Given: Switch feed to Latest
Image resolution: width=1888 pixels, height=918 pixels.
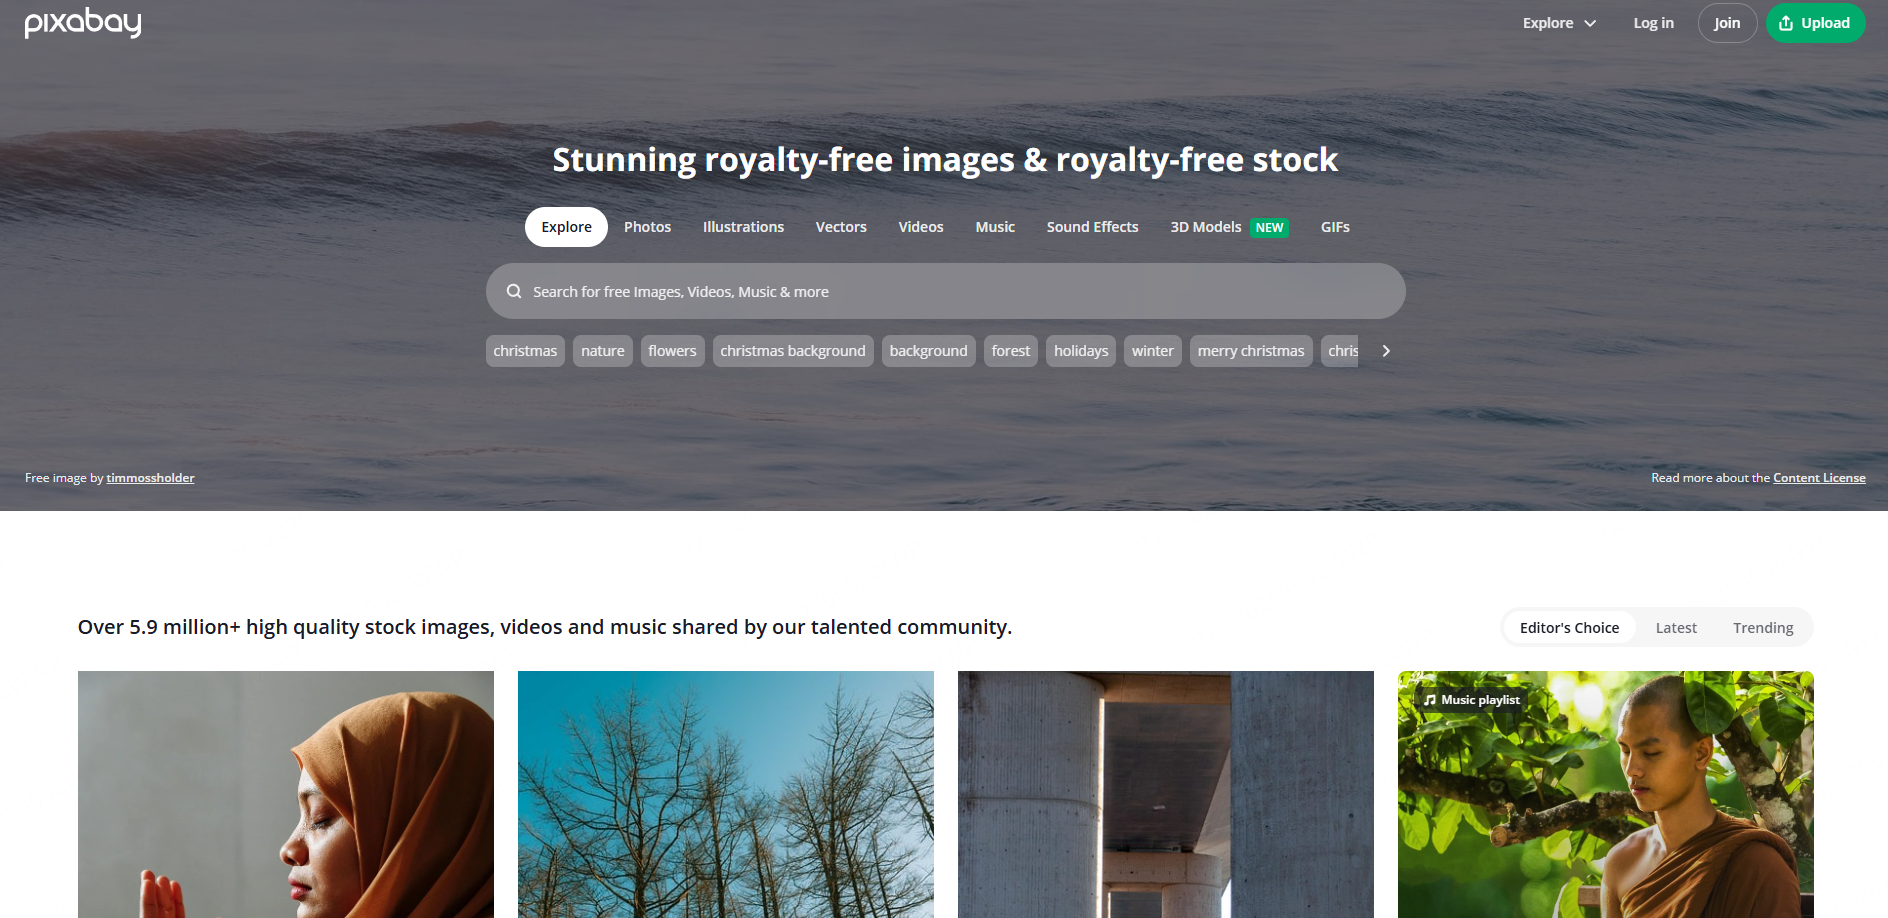Looking at the screenshot, I should (x=1676, y=628).
